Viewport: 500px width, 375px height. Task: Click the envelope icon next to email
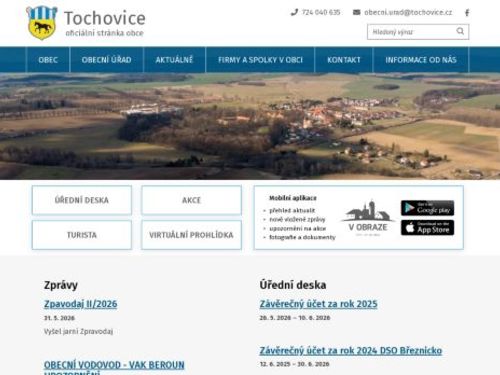tap(356, 12)
